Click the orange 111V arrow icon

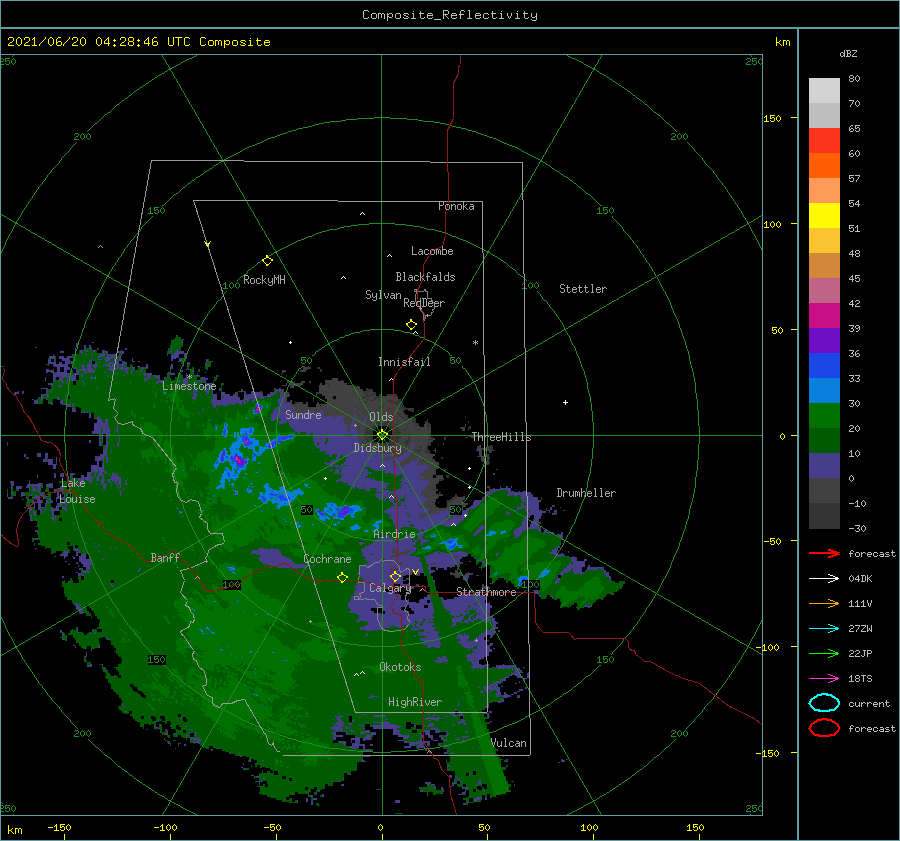click(x=824, y=603)
